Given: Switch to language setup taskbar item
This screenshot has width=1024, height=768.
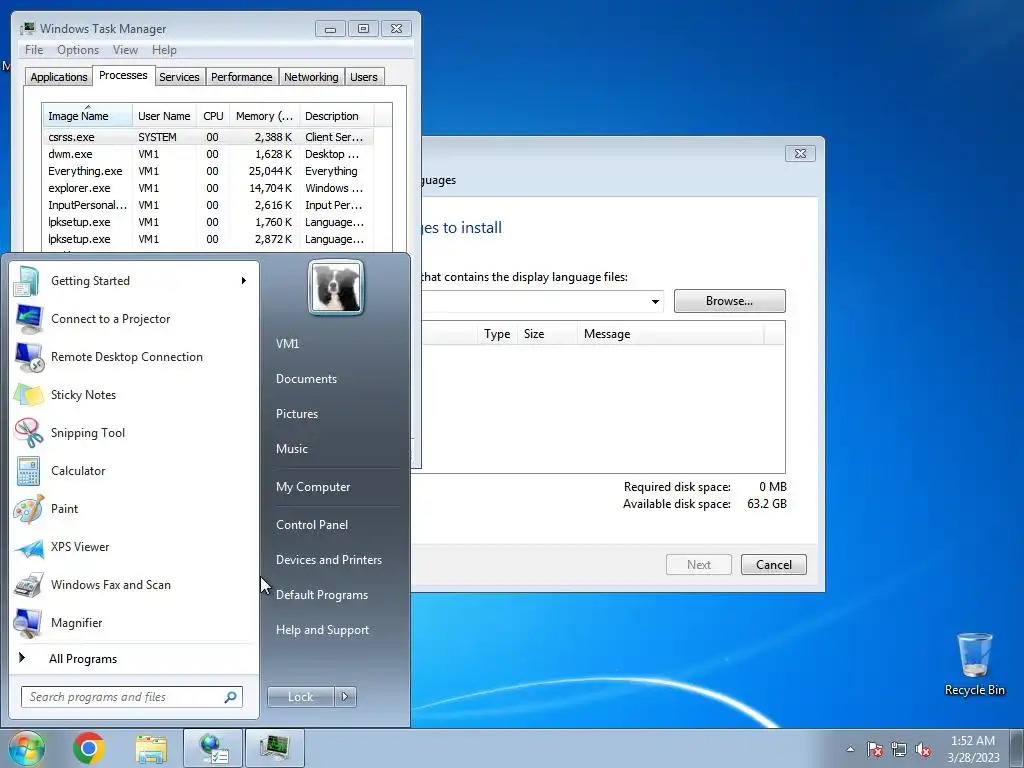Looking at the screenshot, I should point(213,748).
